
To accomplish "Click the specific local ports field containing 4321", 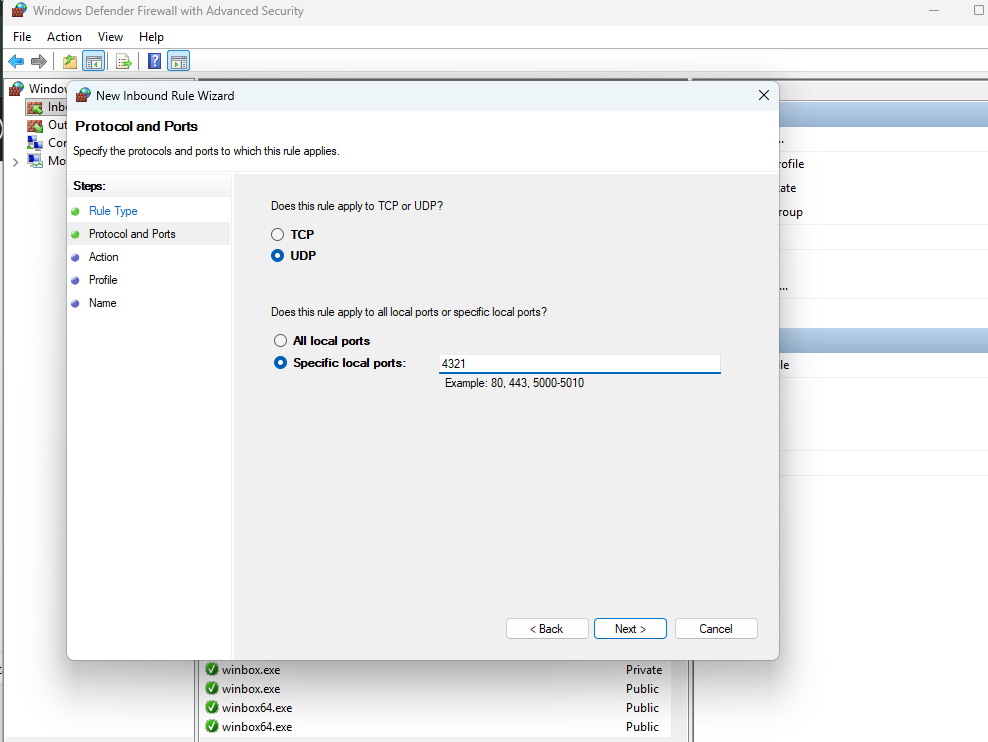I will click(580, 363).
